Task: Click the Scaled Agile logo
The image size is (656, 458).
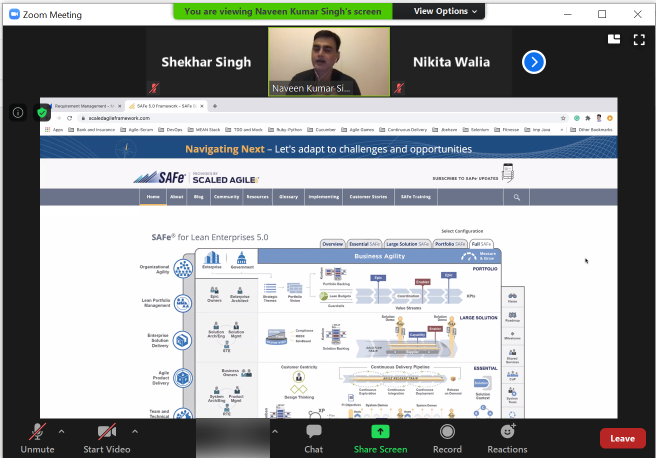Action: (226, 179)
